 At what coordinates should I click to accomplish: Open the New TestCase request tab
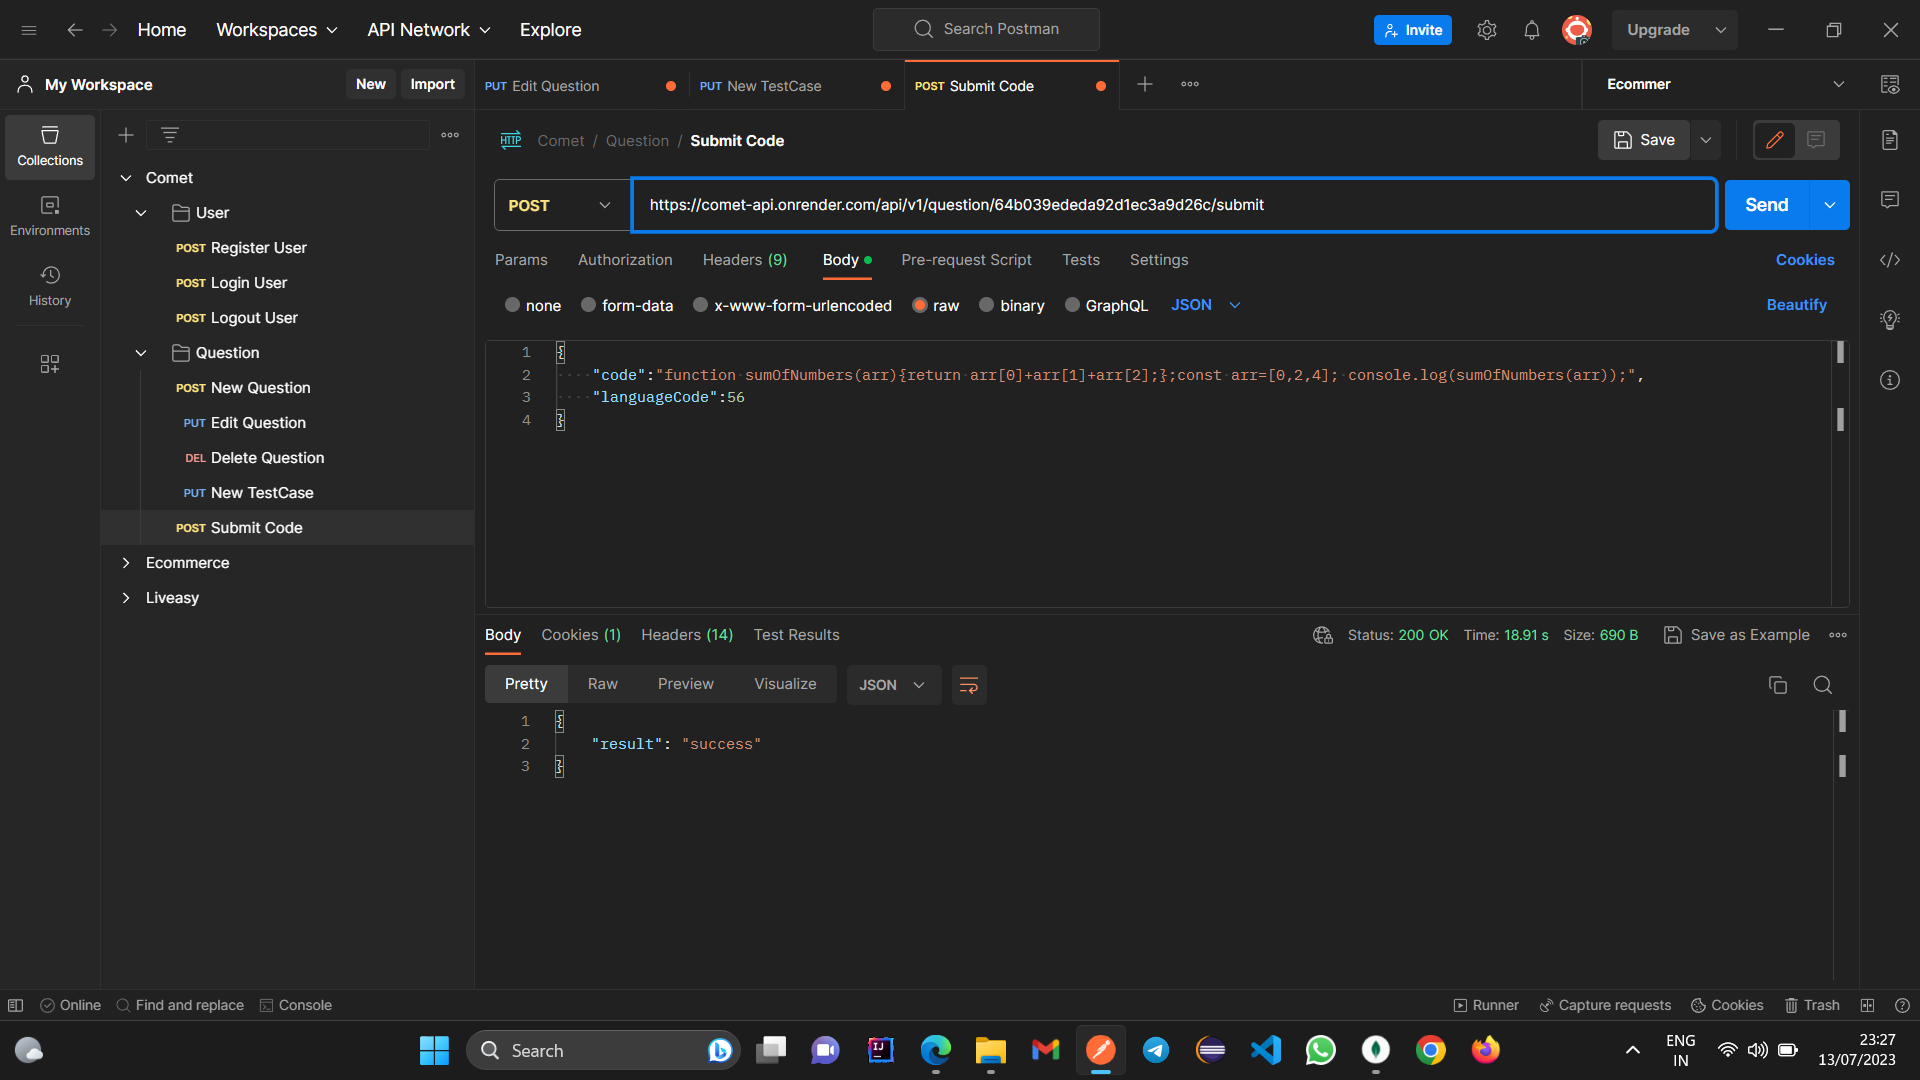(773, 86)
